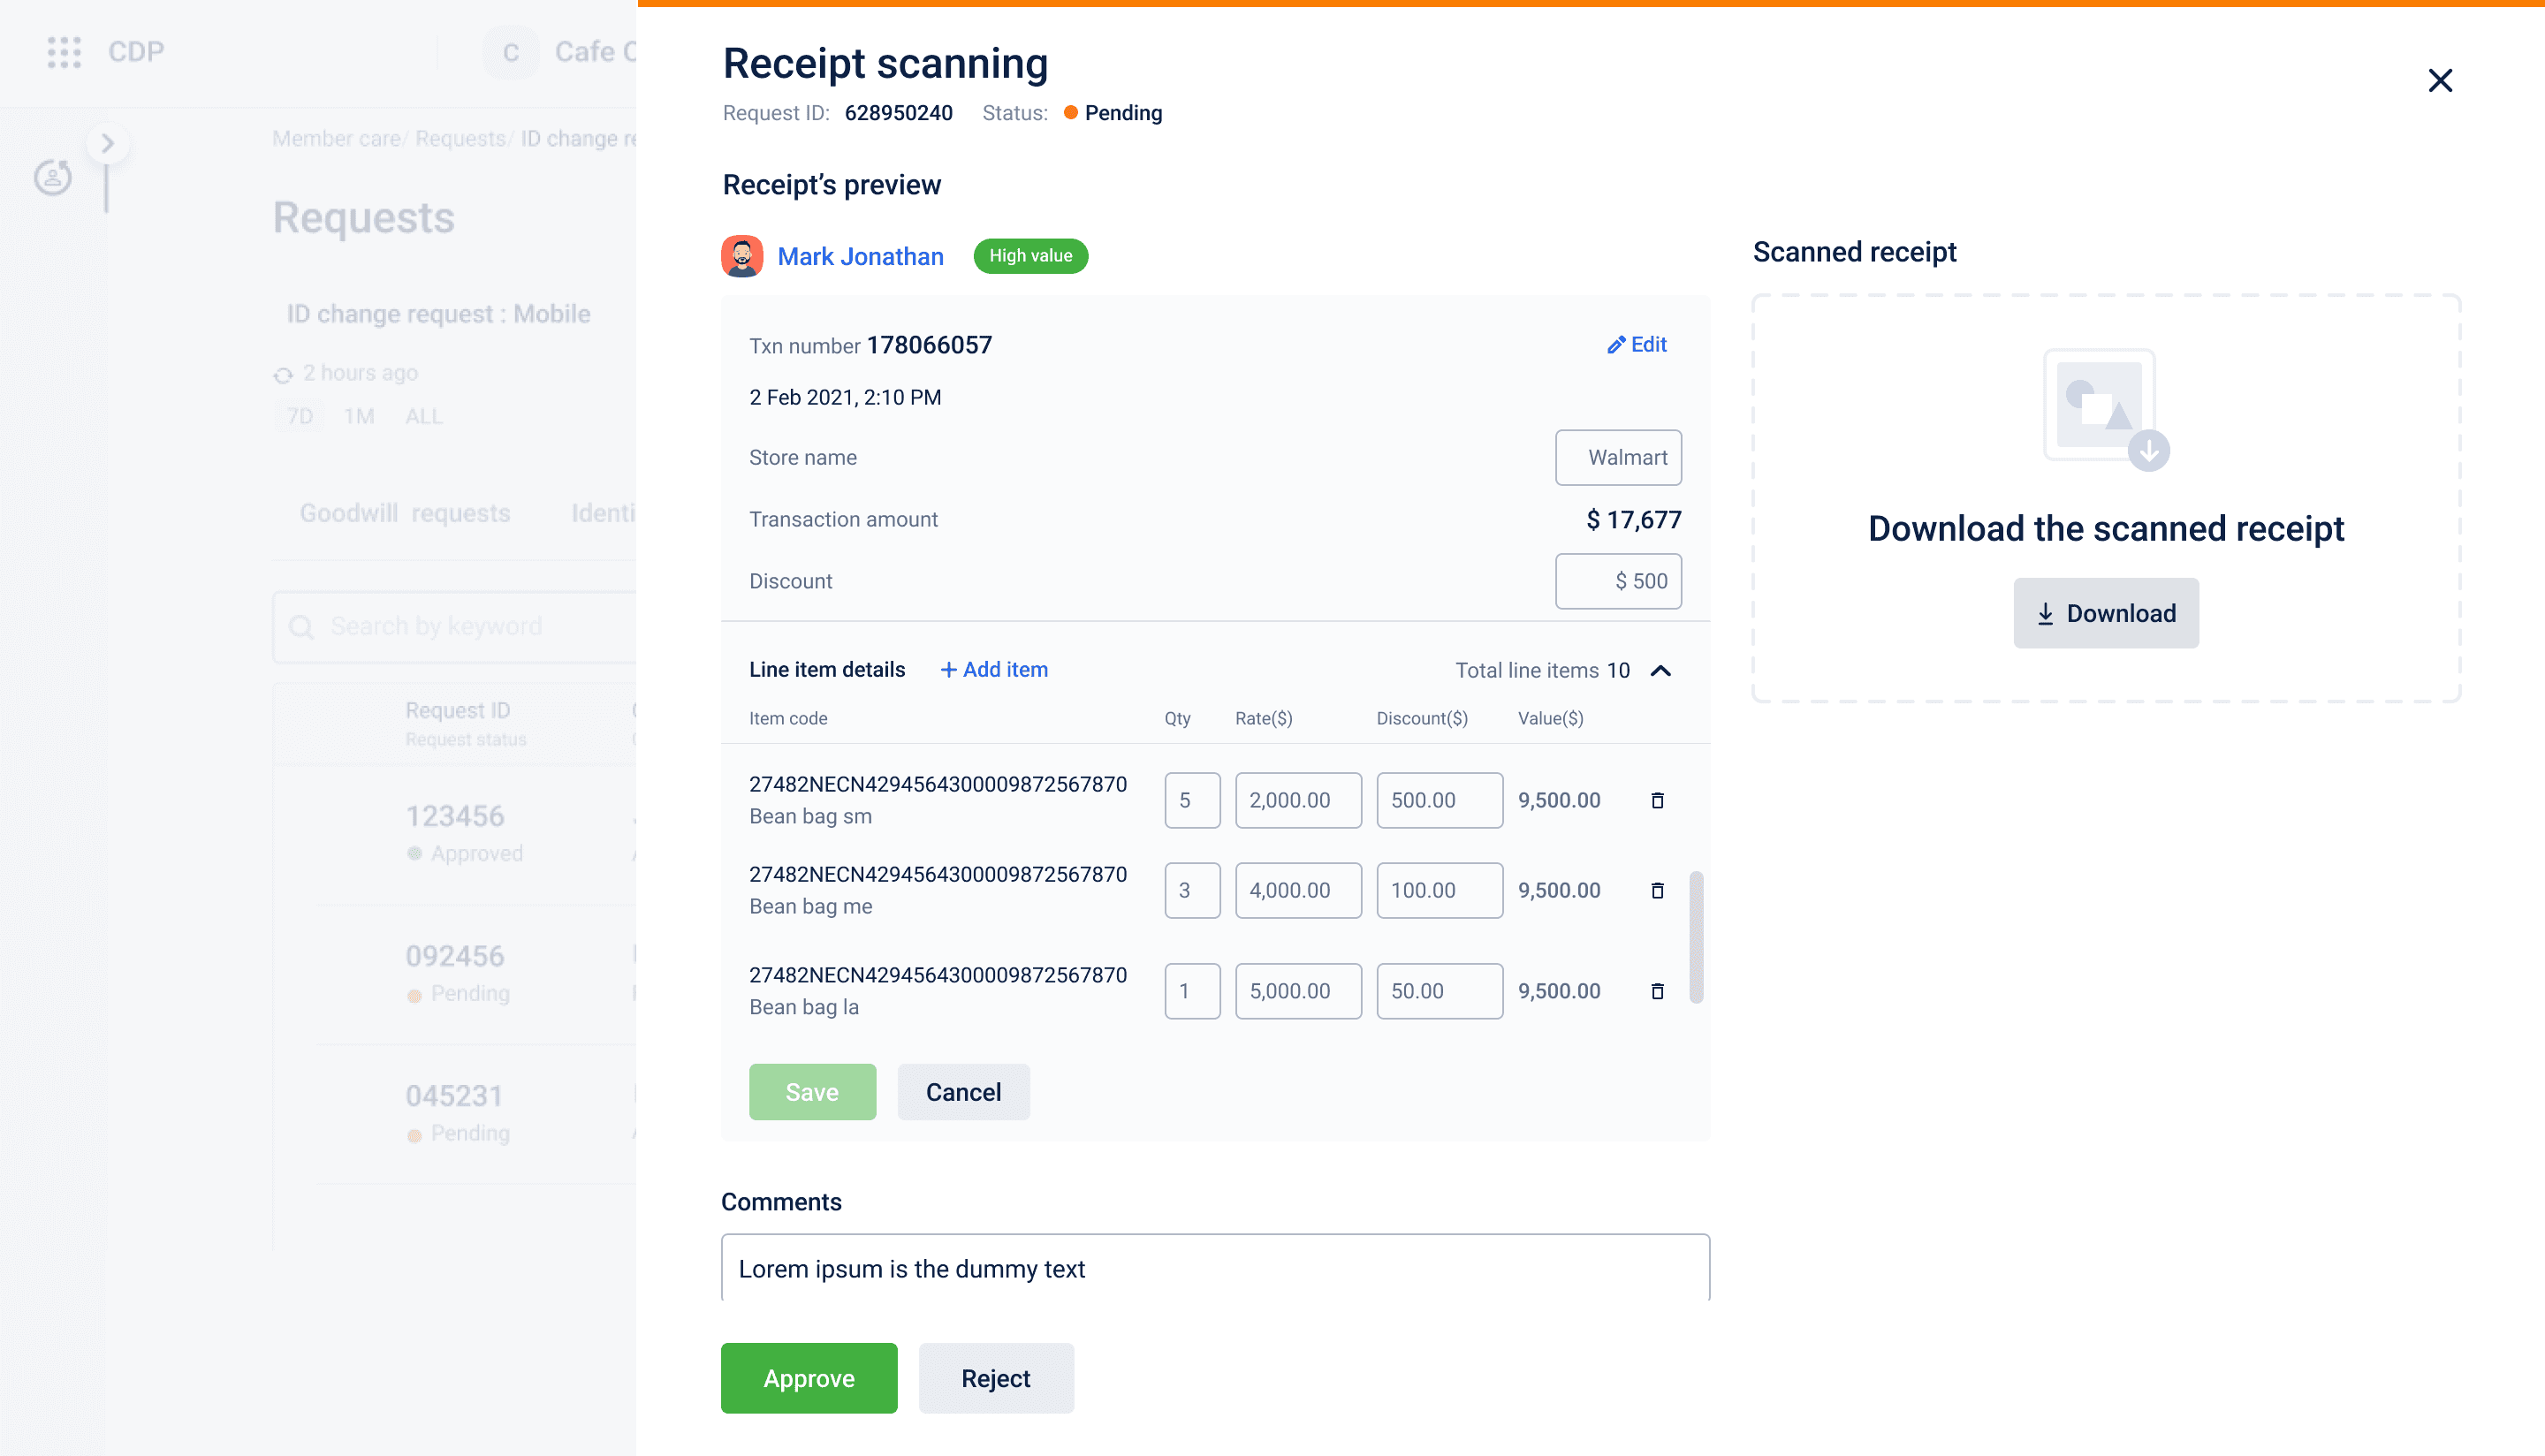Click the Add item link
Image resolution: width=2545 pixels, height=1456 pixels.
(994, 670)
